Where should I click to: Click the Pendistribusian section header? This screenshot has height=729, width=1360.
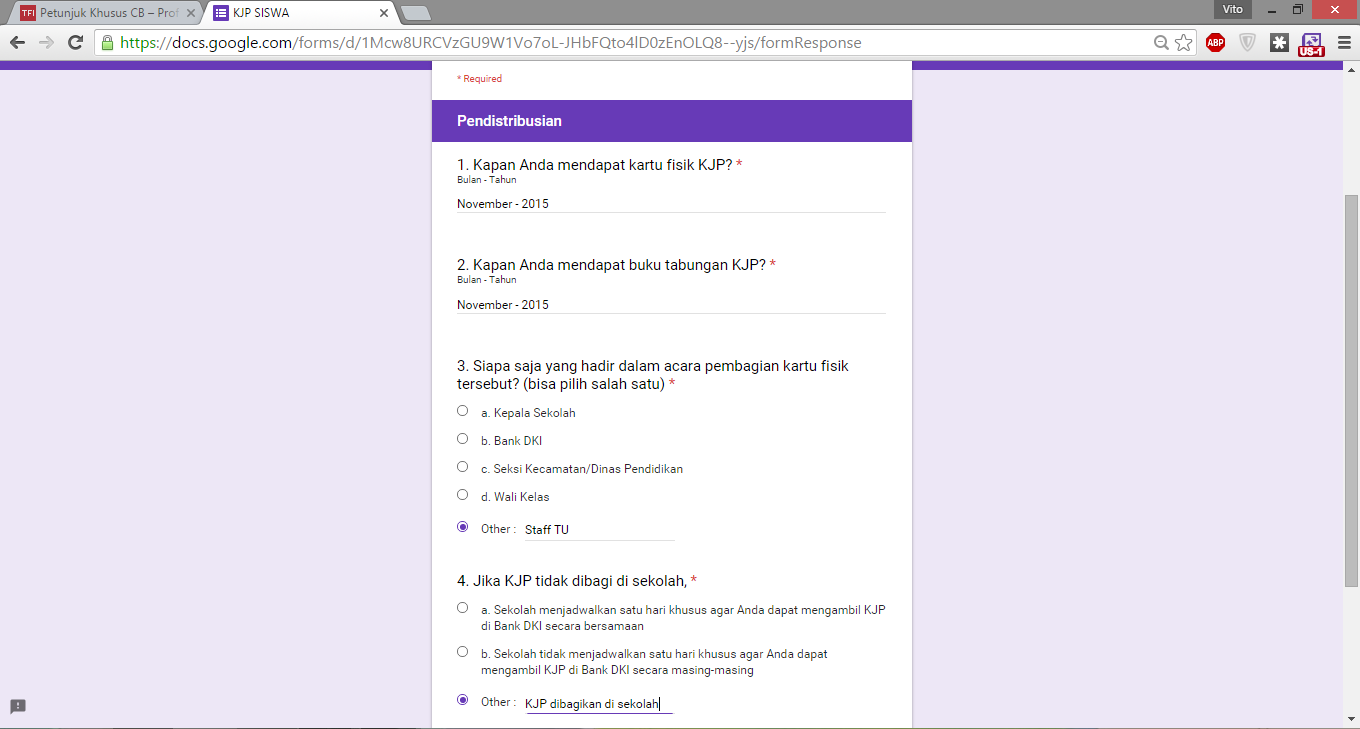[x=672, y=121]
